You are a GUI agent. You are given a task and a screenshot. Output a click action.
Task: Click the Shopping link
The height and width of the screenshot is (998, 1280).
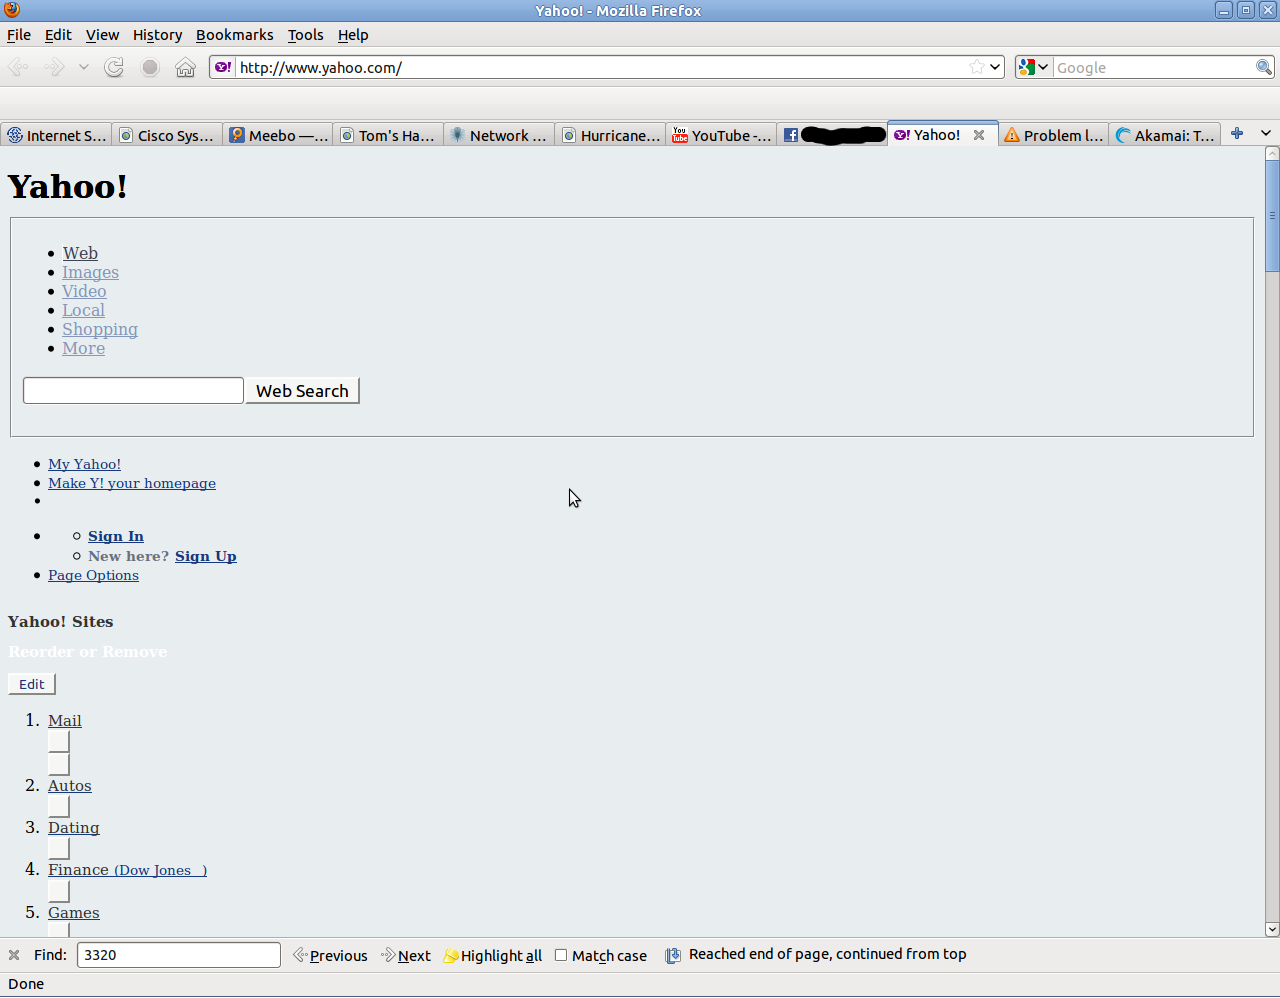coord(100,329)
